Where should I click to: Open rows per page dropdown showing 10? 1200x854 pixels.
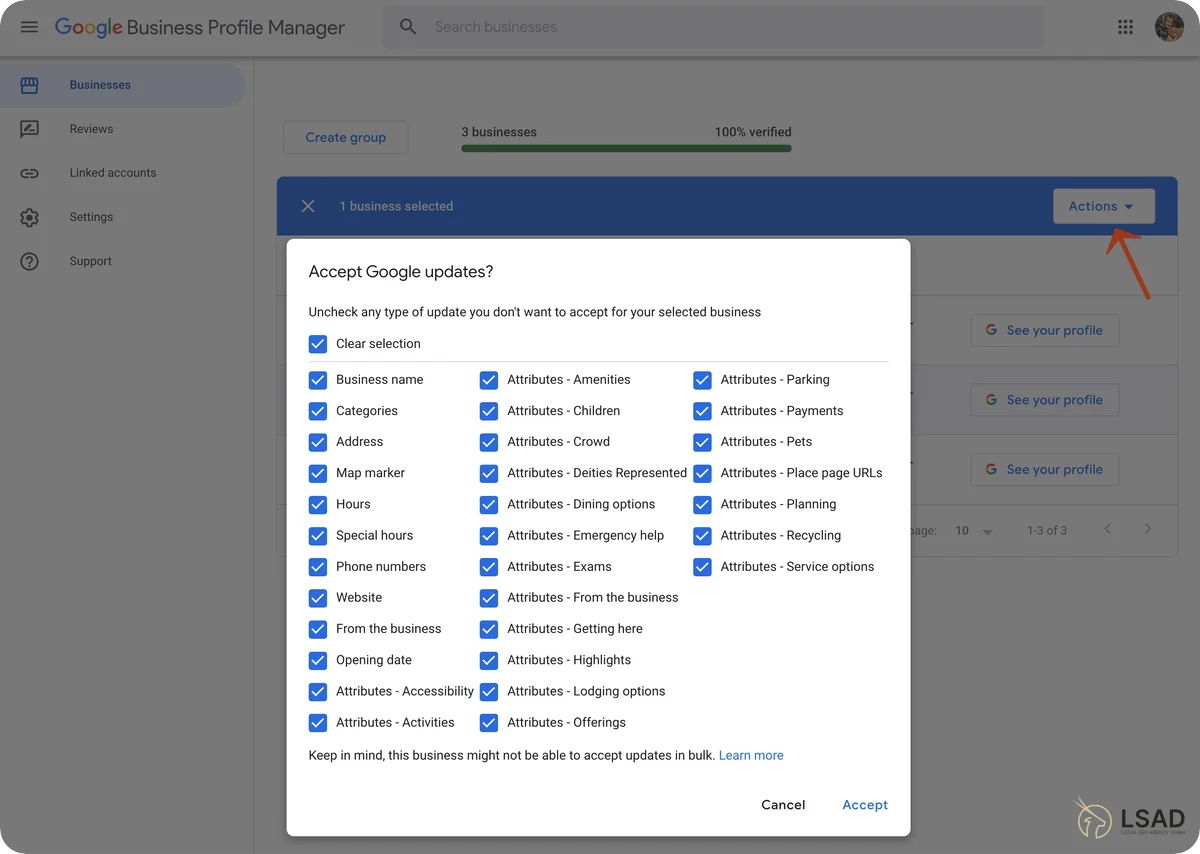coord(973,531)
